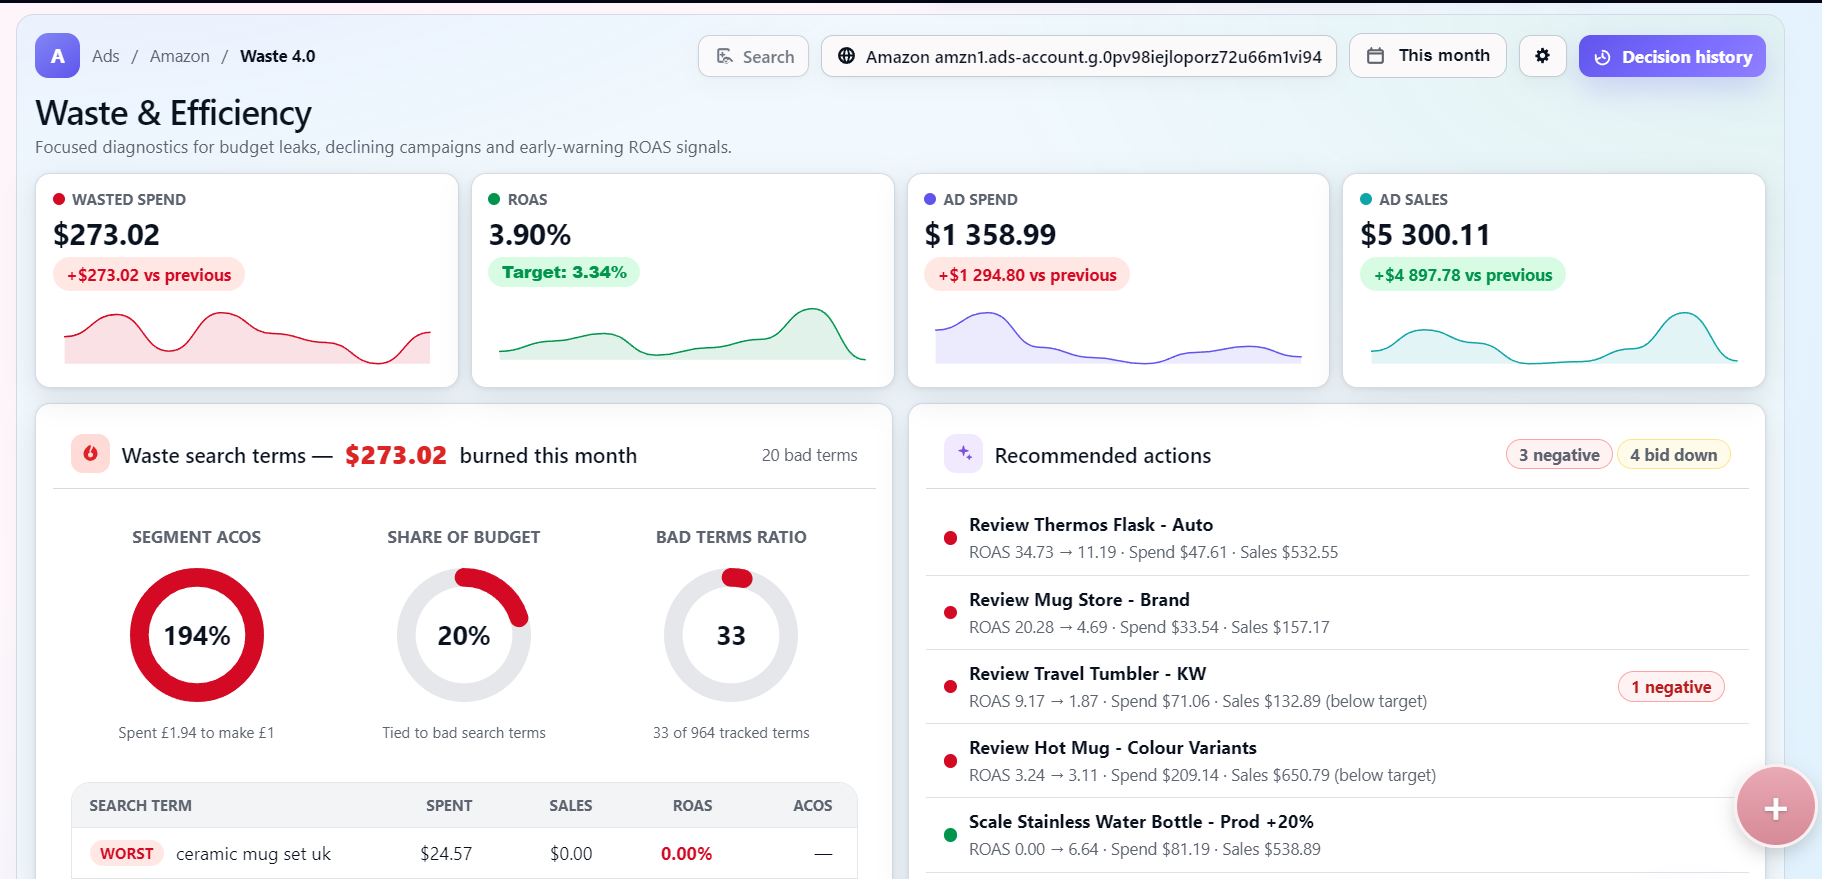The image size is (1822, 879).
Task: Sort by the Search Term column header
Action: pos(140,806)
